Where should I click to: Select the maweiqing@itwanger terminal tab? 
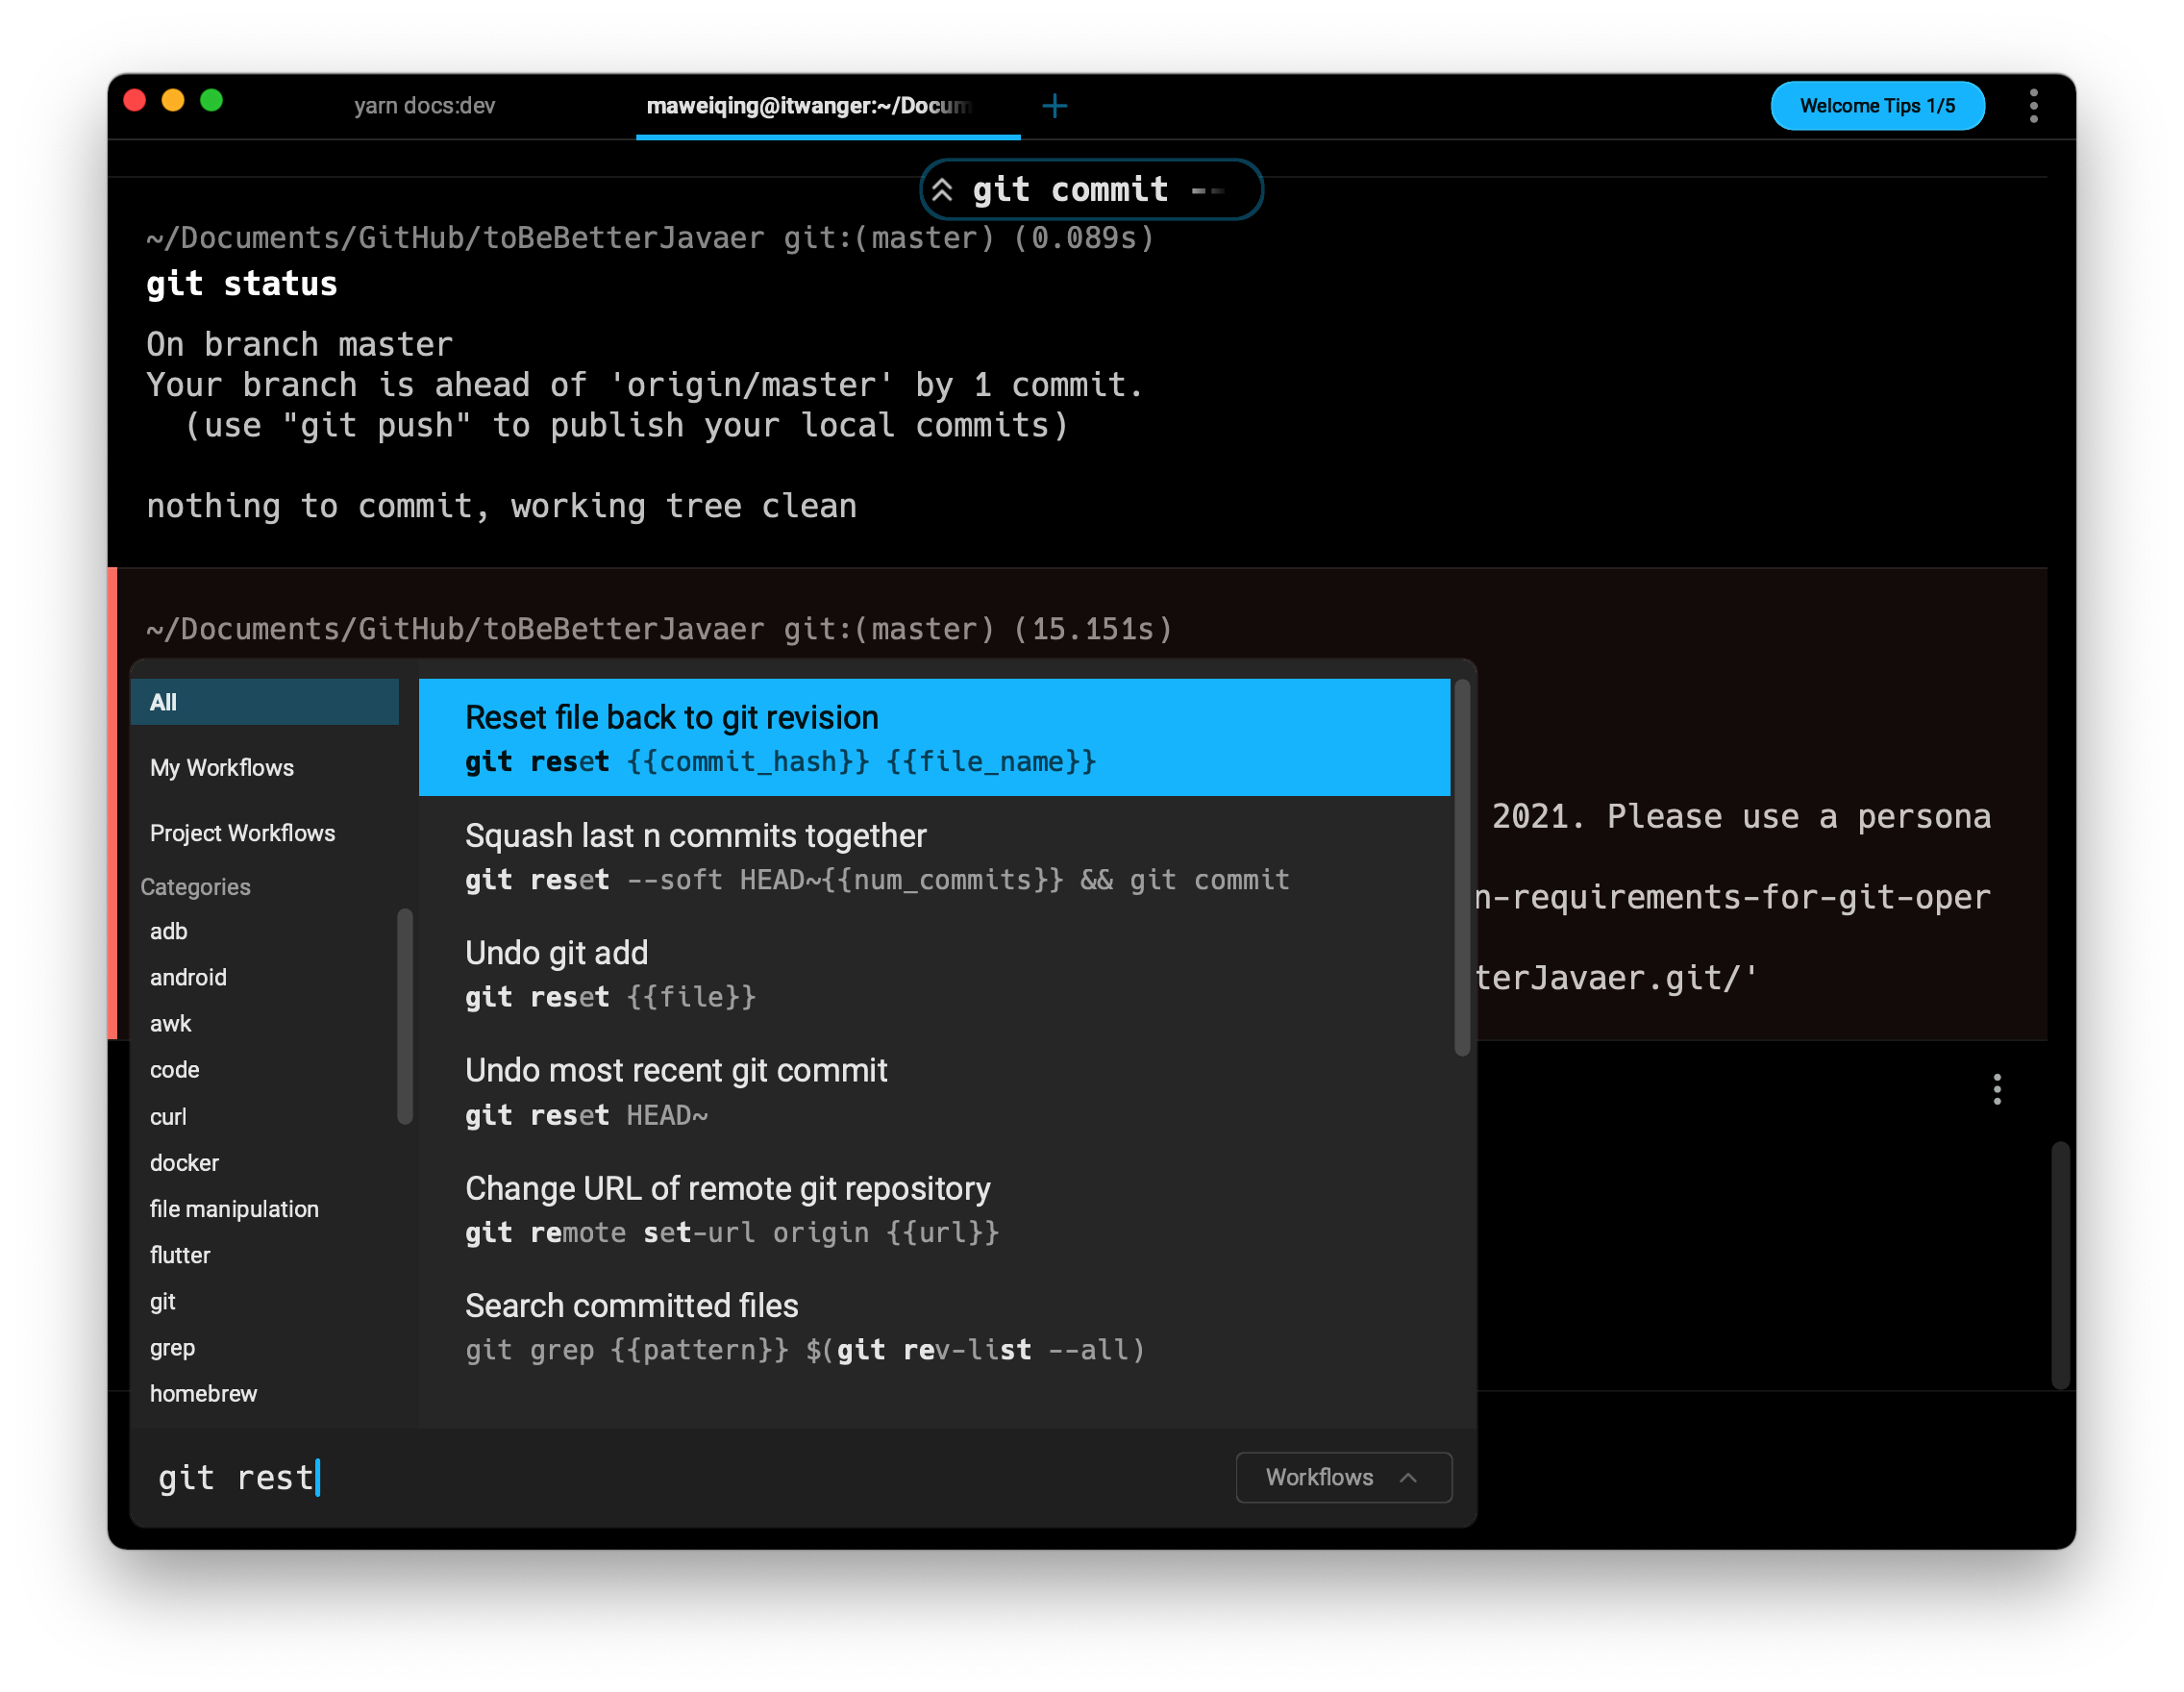808,105
